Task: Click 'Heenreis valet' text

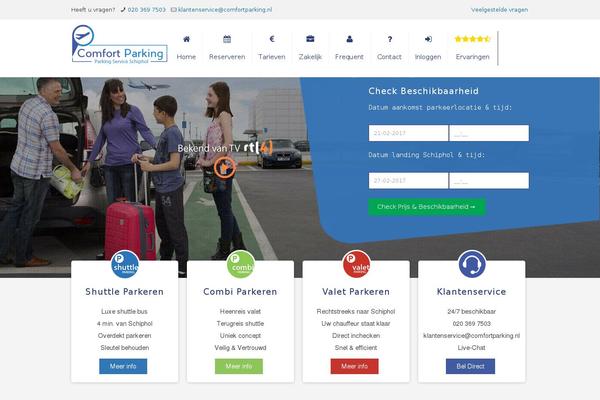Action: coord(240,312)
